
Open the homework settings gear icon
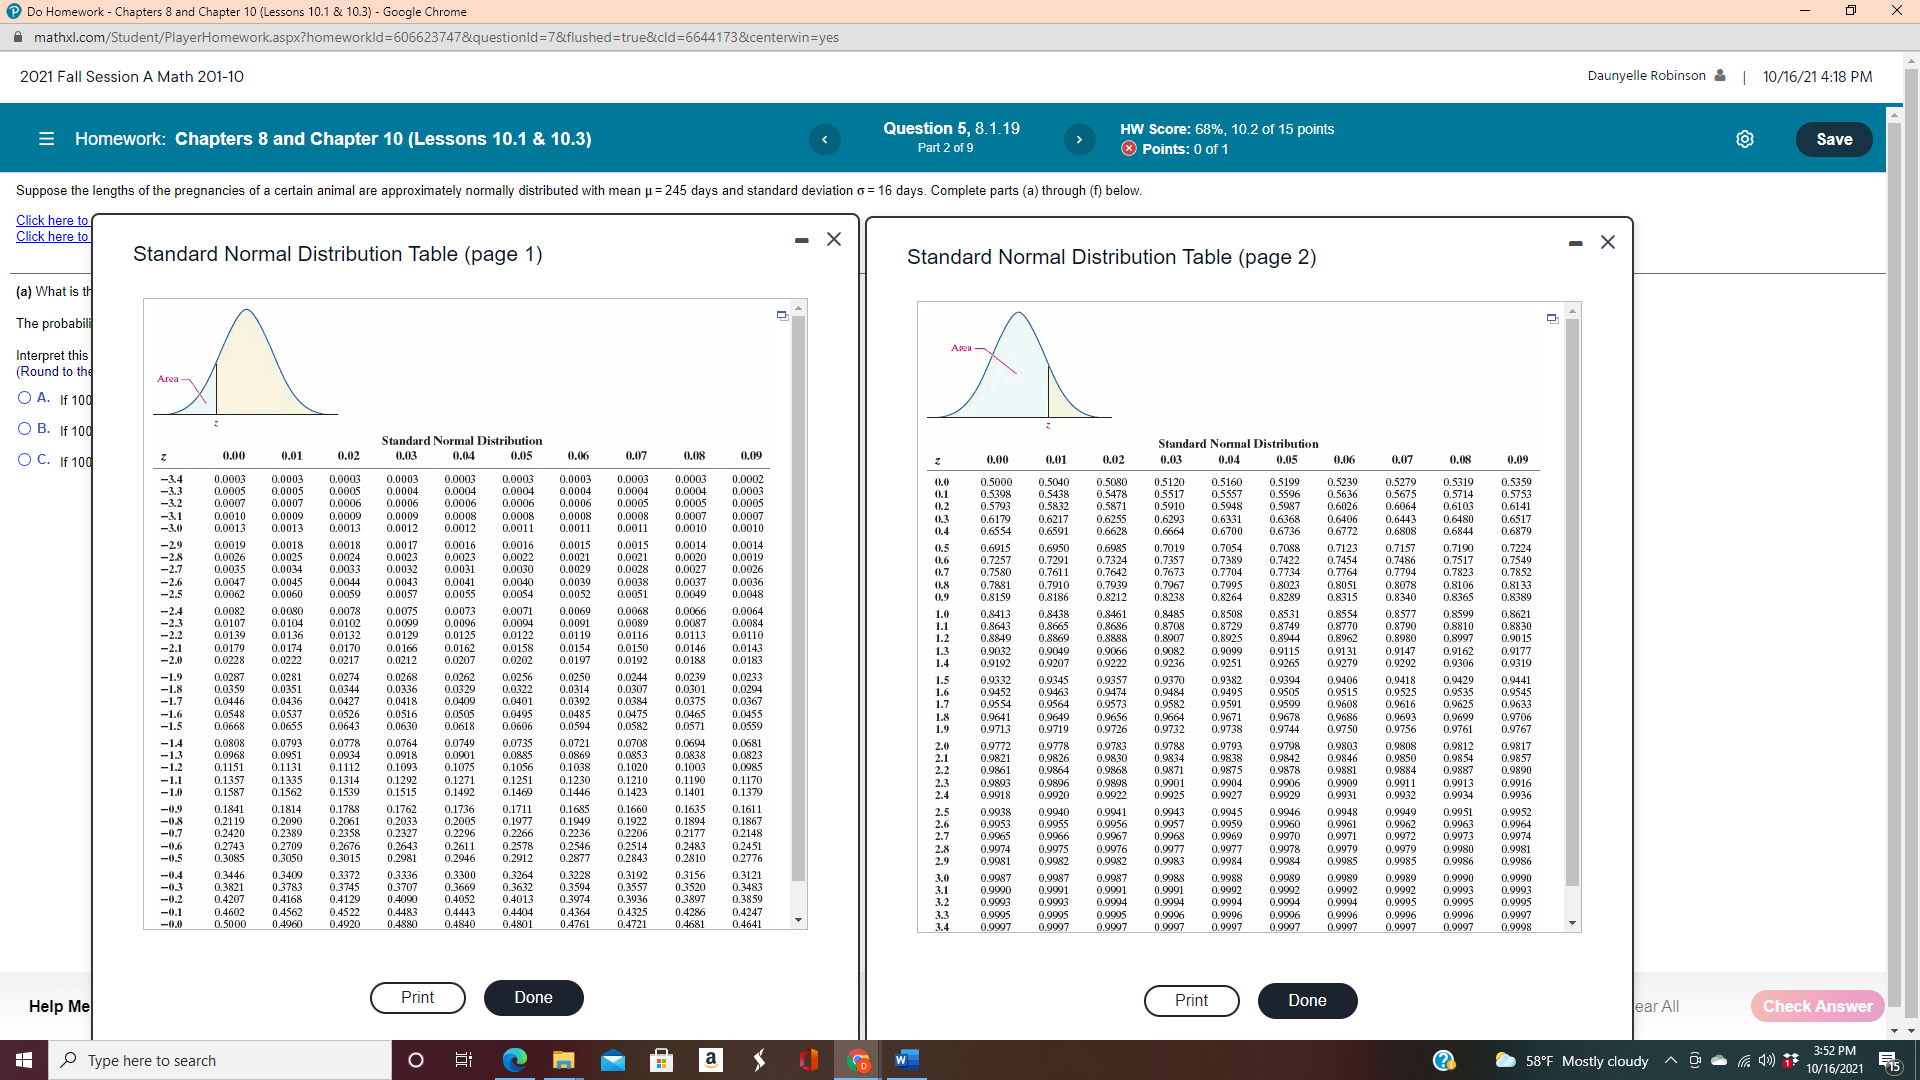1746,139
